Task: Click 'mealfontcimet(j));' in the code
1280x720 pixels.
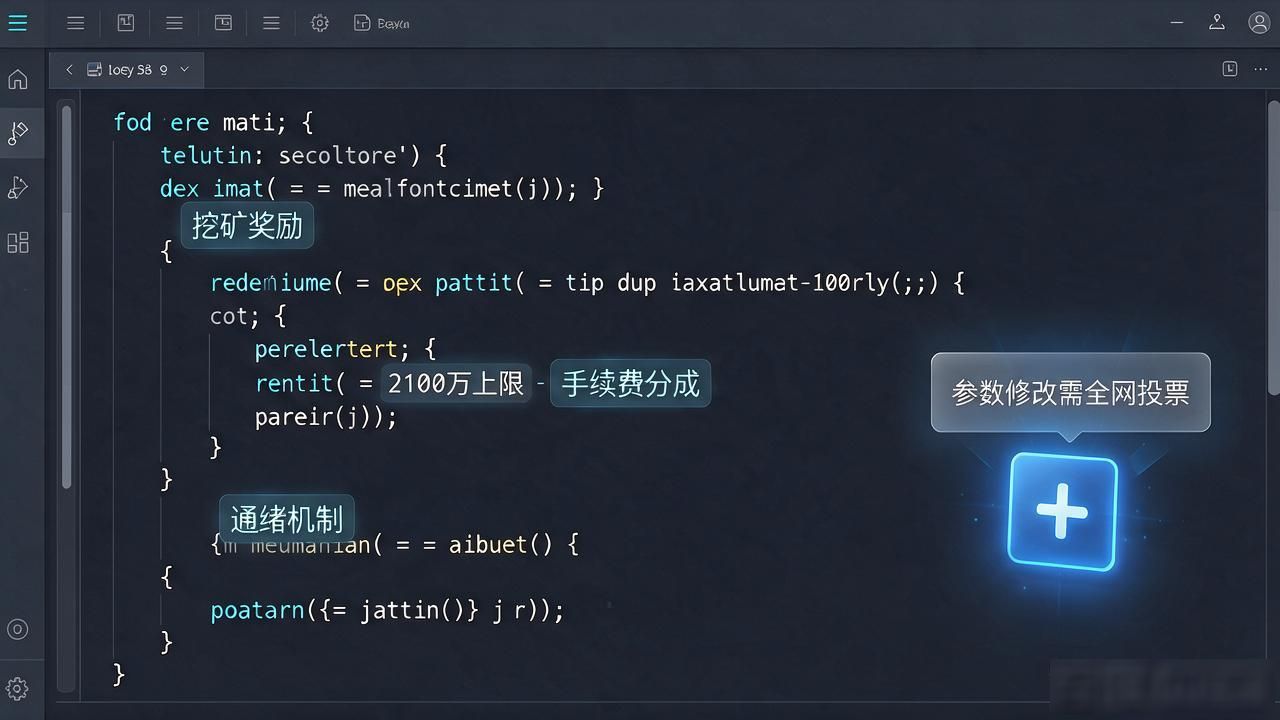Action: point(460,188)
